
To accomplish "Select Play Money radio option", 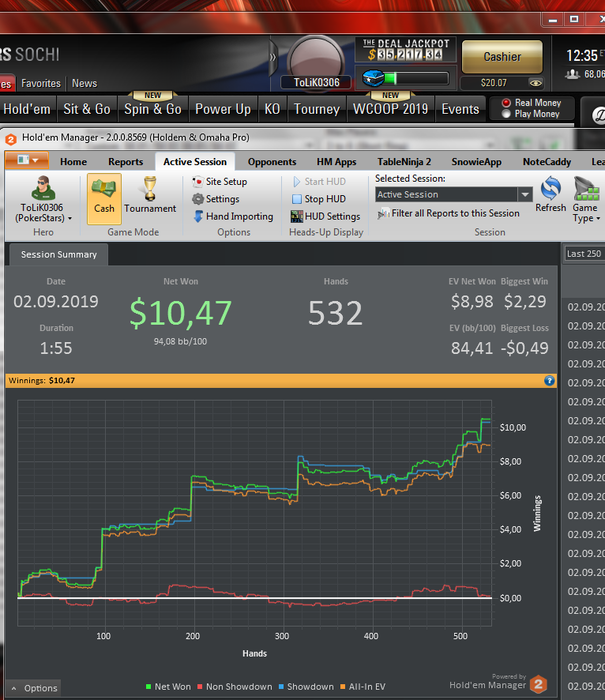I will pyautogui.click(x=506, y=114).
